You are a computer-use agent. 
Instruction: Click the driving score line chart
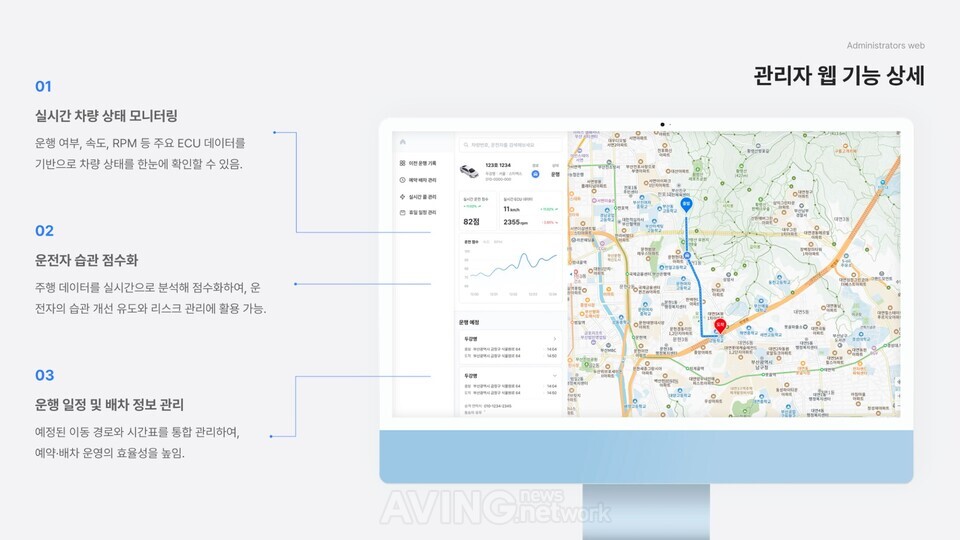click(x=511, y=268)
